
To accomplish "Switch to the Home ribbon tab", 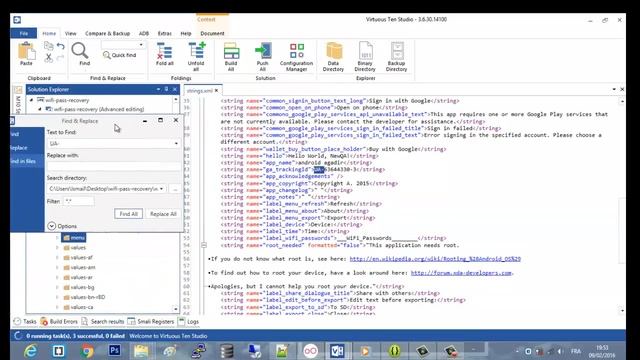I will (x=49, y=33).
